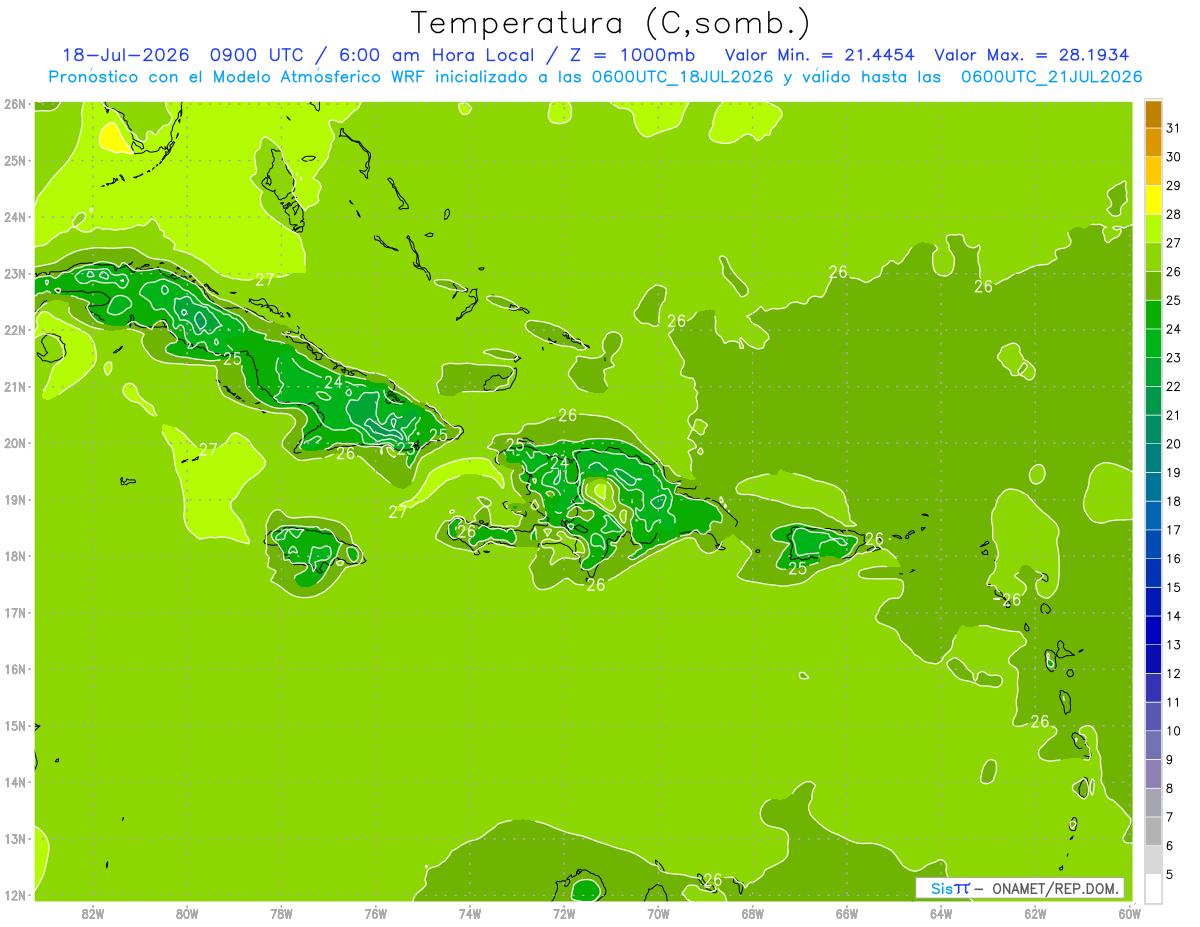Click the "ONAMET/REP.DOM." credit label

pyautogui.click(x=1056, y=888)
